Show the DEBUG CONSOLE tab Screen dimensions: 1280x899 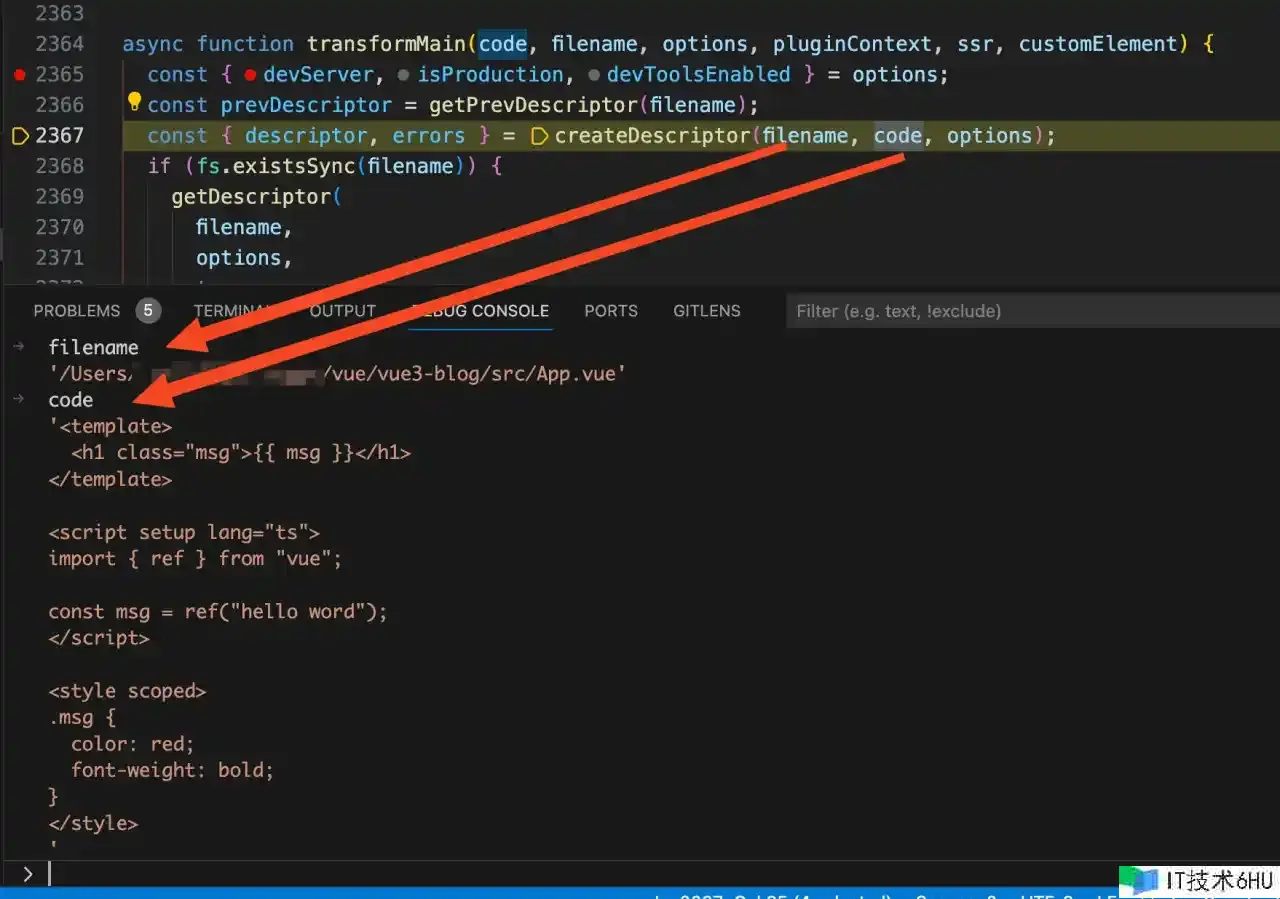pyautogui.click(x=481, y=311)
